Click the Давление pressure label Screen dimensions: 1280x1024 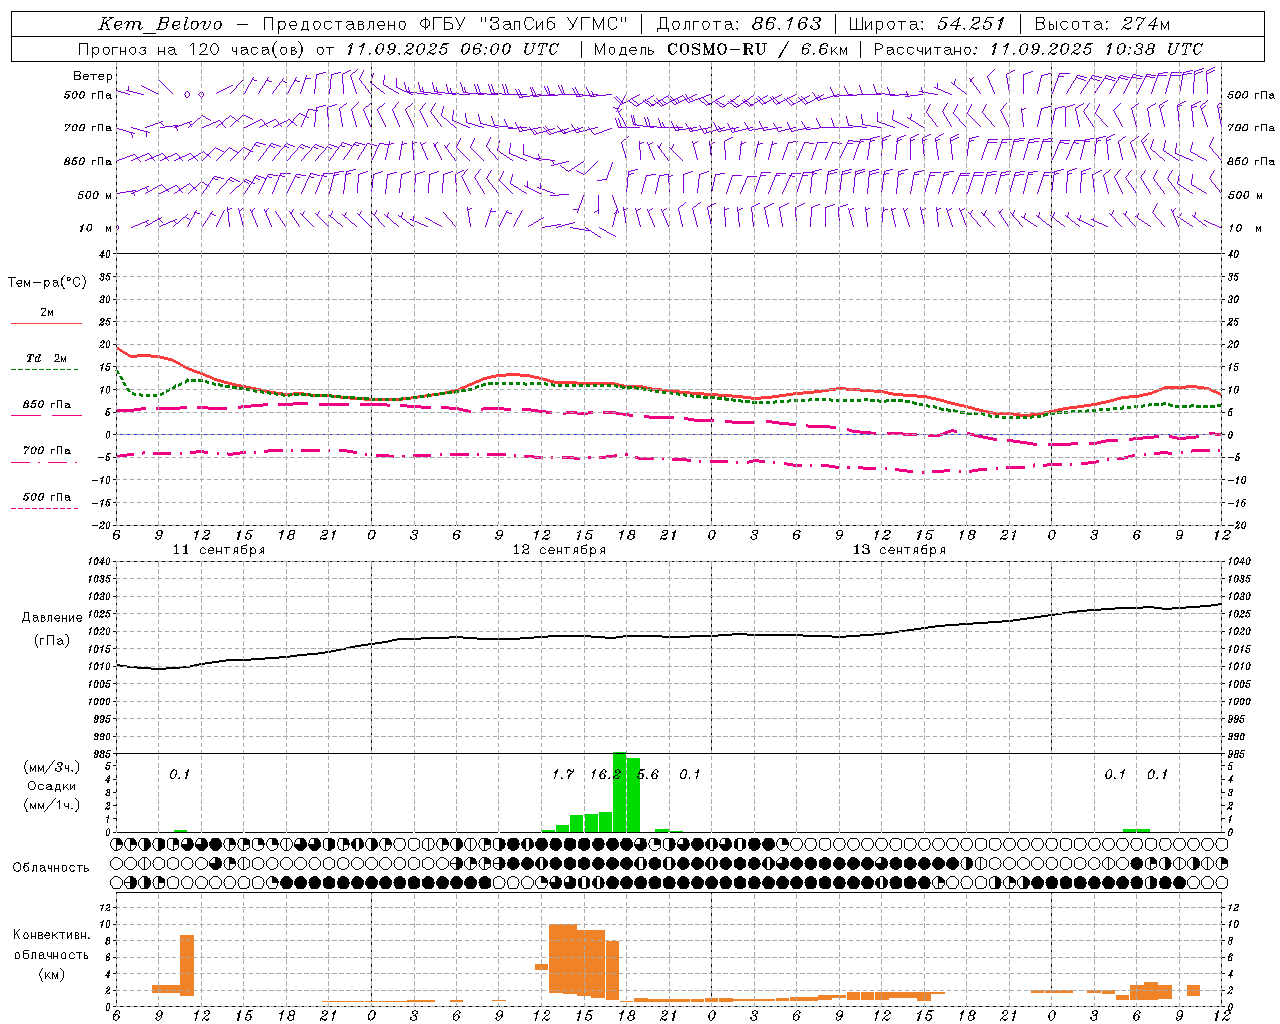[52, 618]
